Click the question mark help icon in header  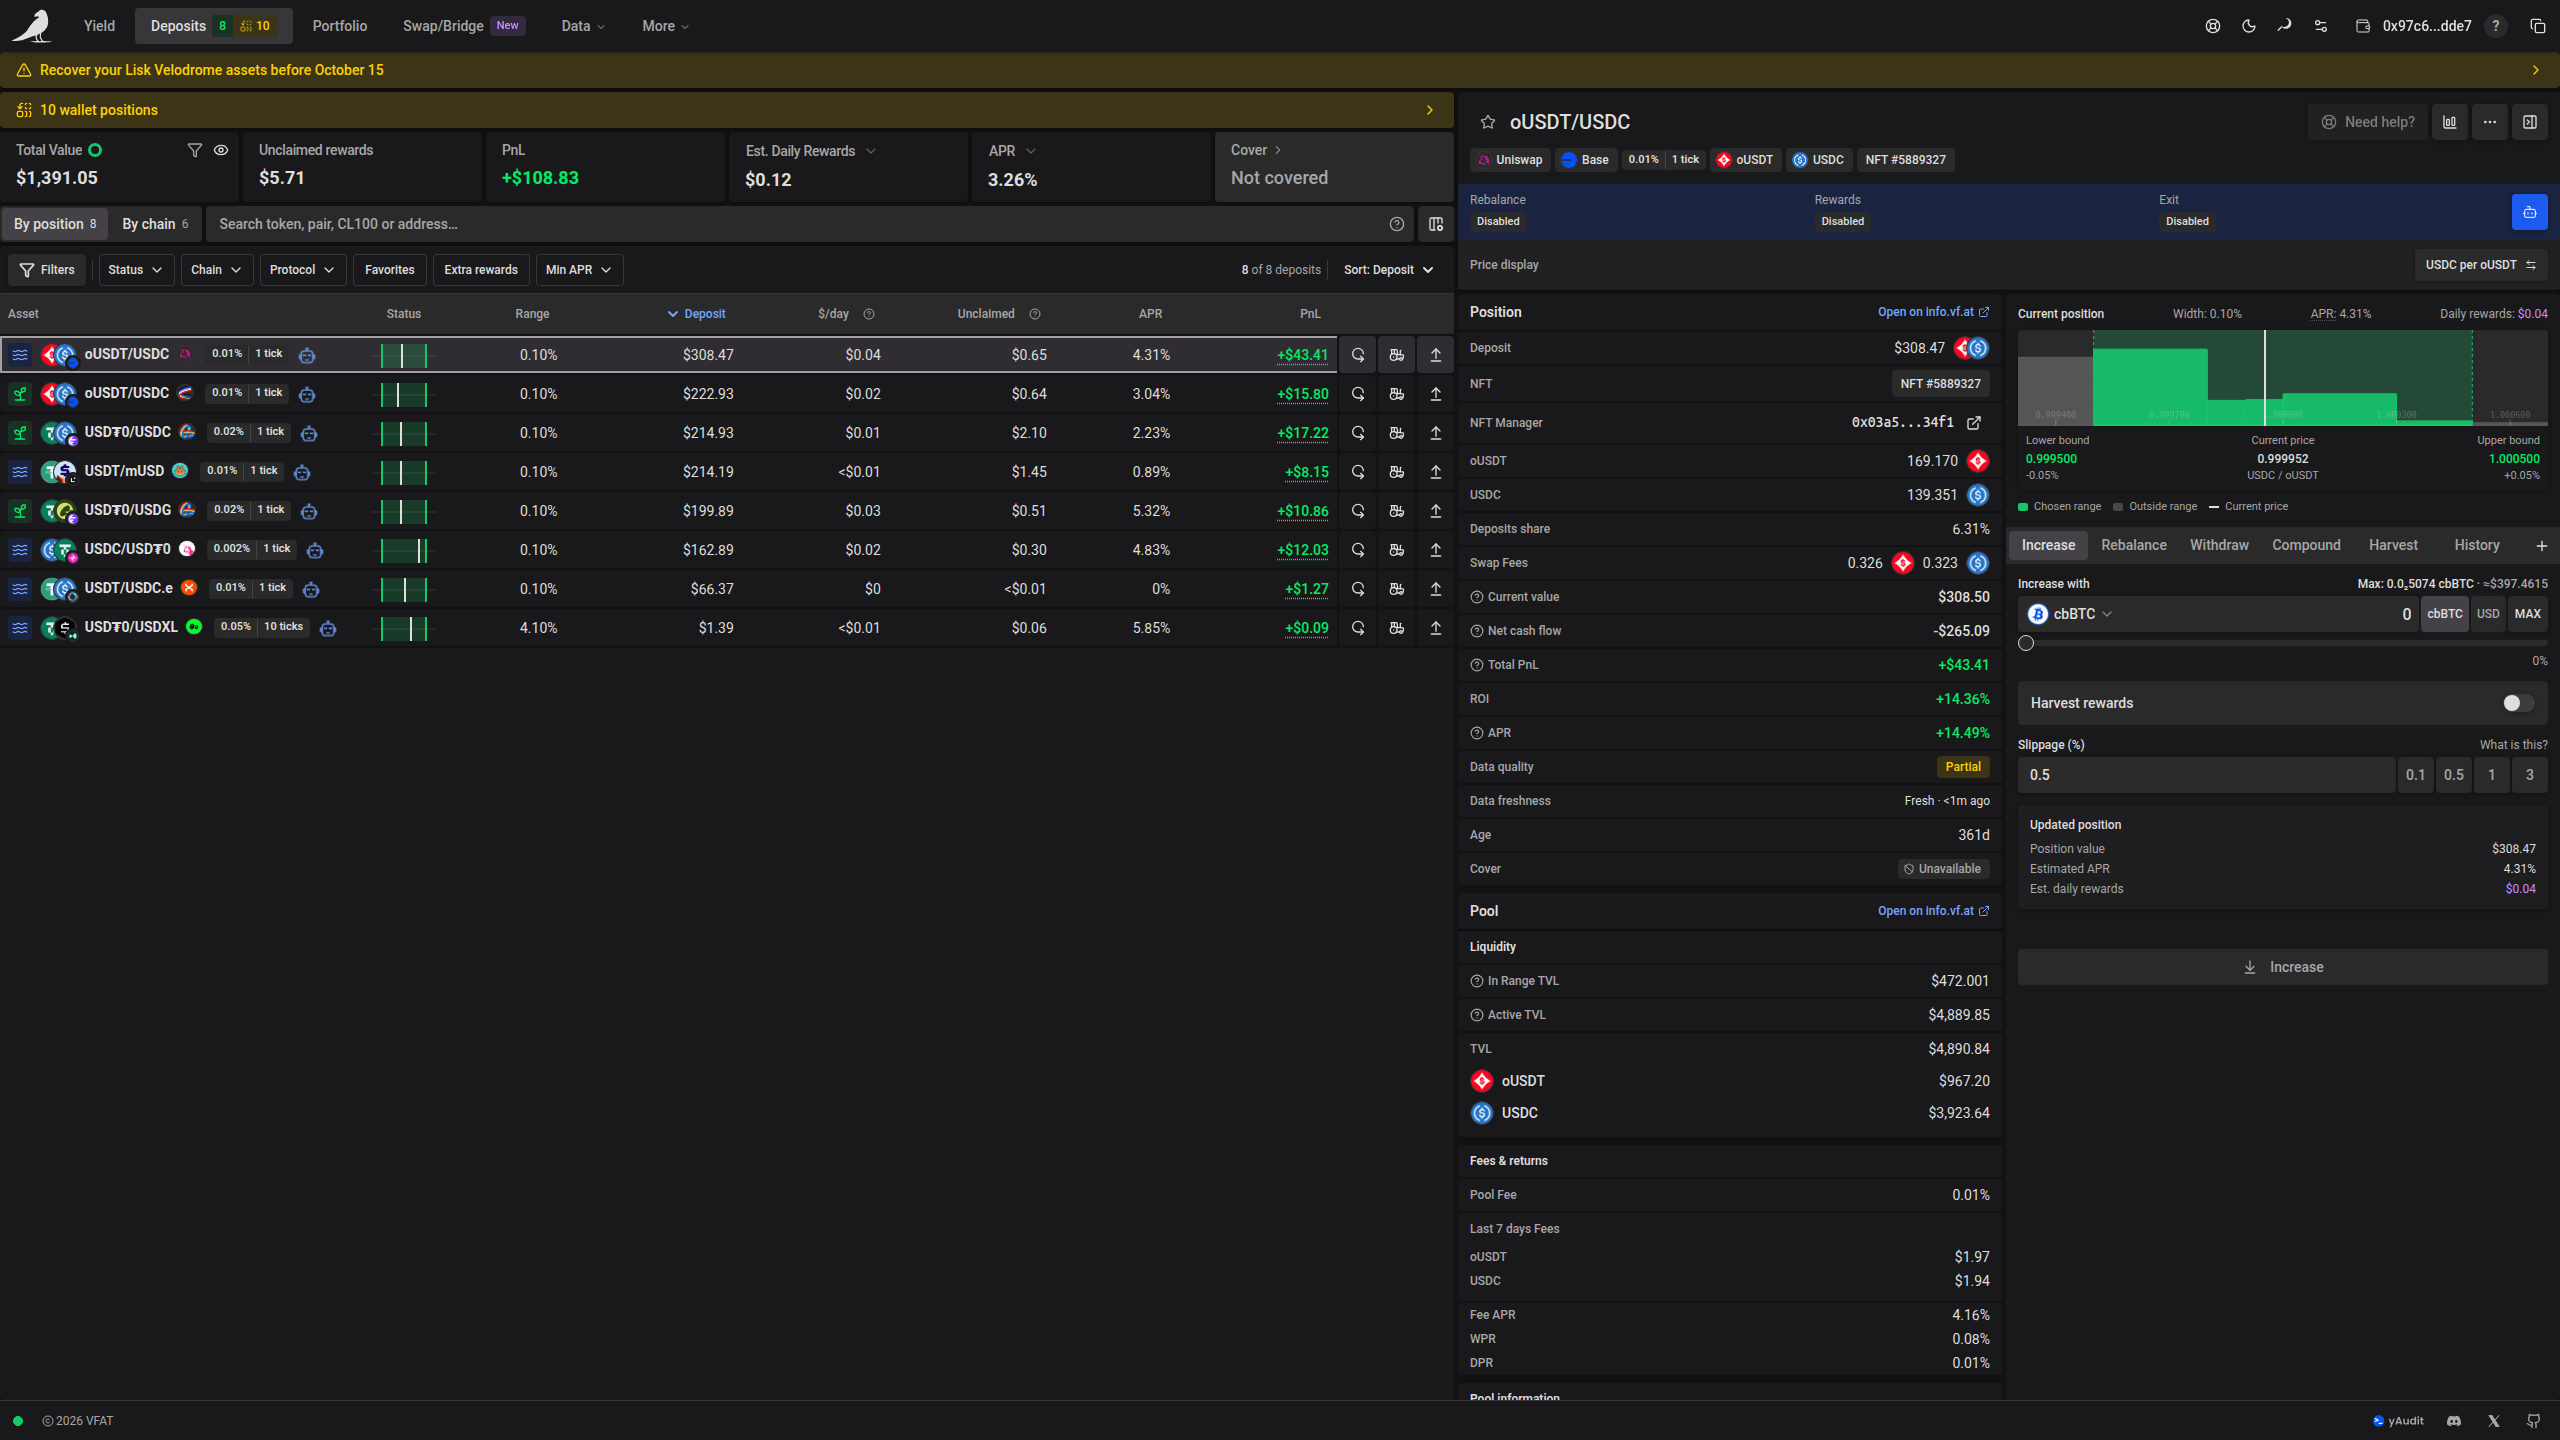2496,26
